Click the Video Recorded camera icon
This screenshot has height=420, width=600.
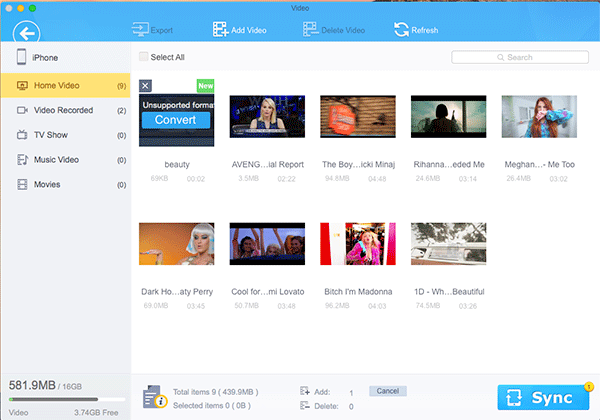click(22, 110)
